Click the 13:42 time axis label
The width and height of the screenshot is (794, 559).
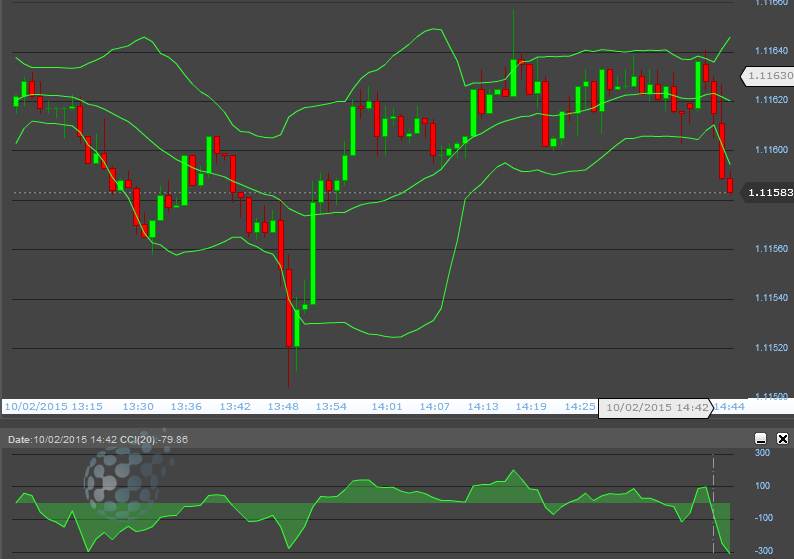pos(235,407)
